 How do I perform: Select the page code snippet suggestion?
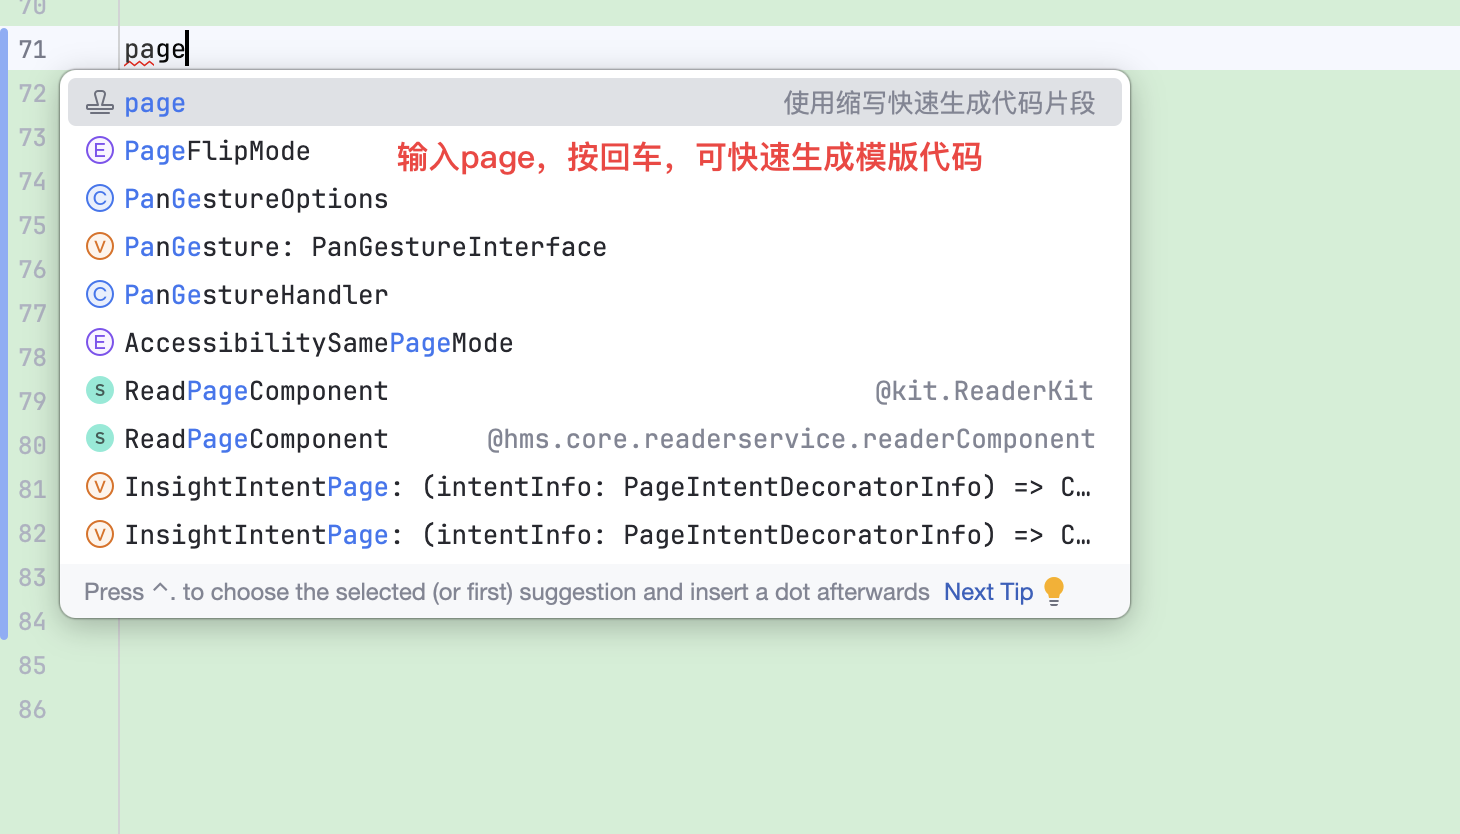tap(156, 103)
